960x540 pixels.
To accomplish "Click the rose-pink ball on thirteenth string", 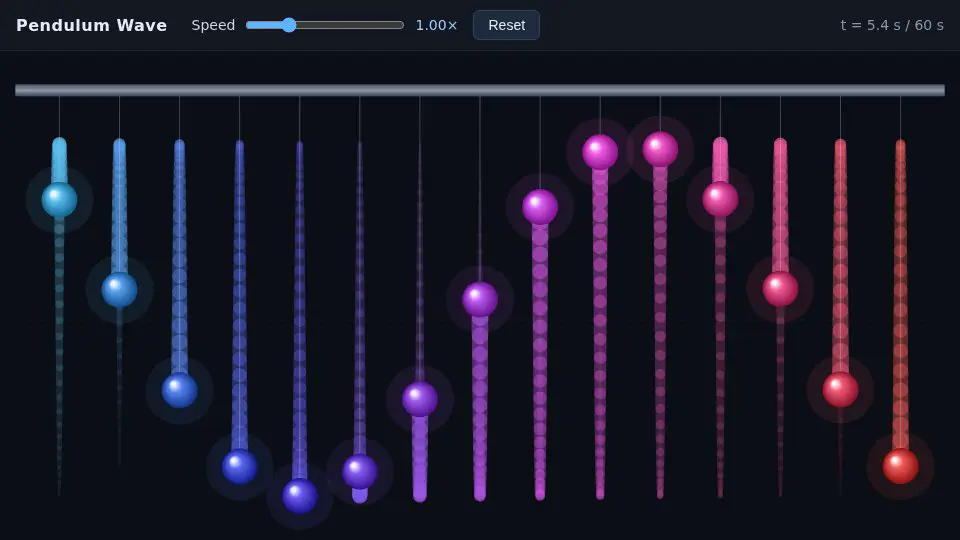I will point(780,289).
